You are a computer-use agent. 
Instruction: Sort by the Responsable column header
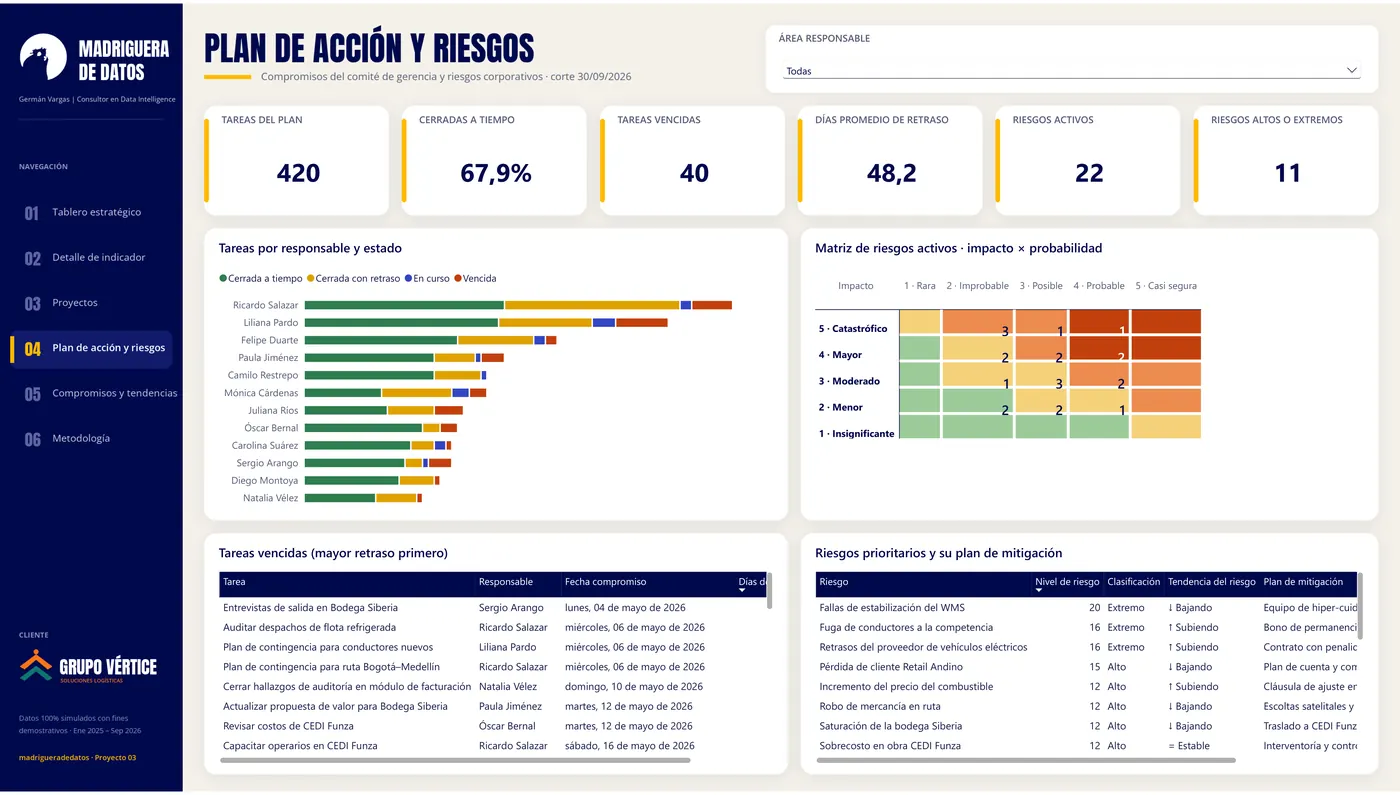click(518, 582)
